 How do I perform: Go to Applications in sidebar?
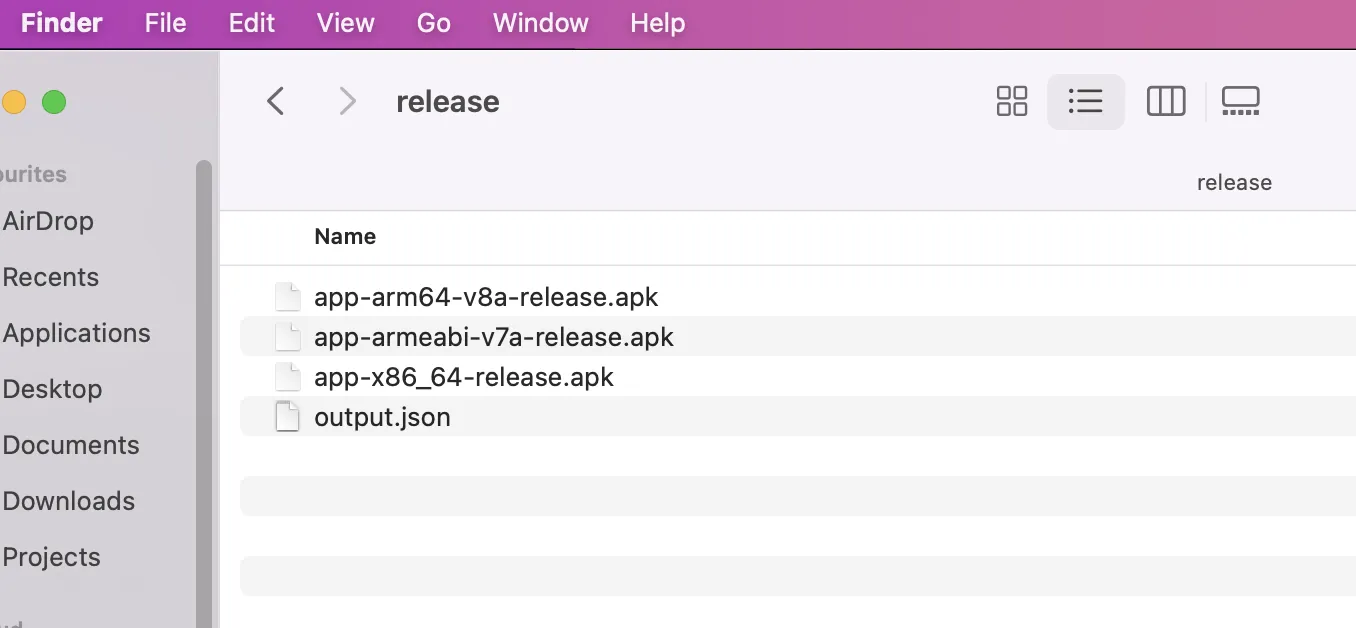click(76, 333)
